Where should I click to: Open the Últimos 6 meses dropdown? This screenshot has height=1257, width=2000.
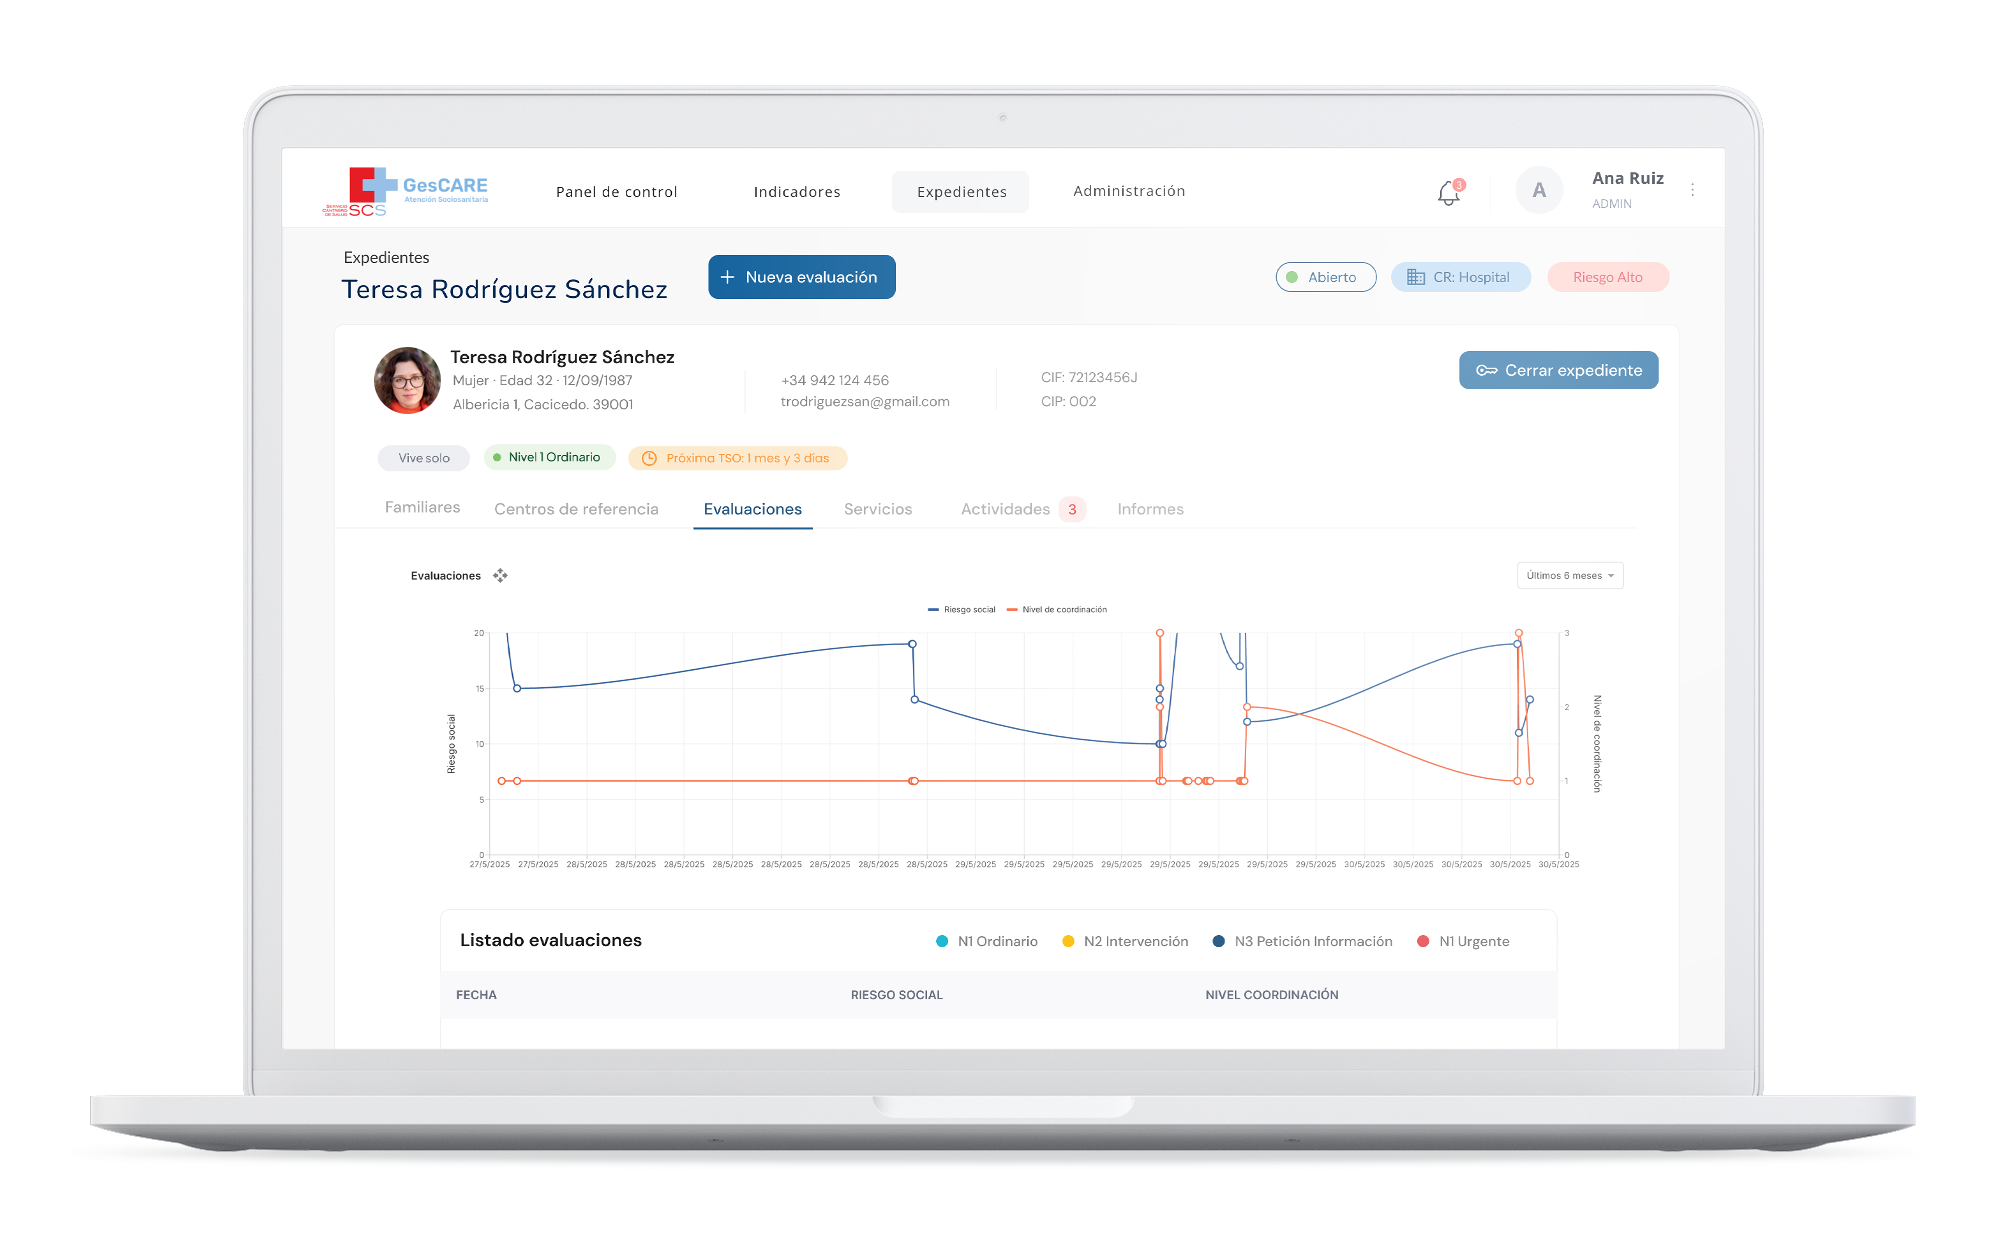coord(1569,576)
